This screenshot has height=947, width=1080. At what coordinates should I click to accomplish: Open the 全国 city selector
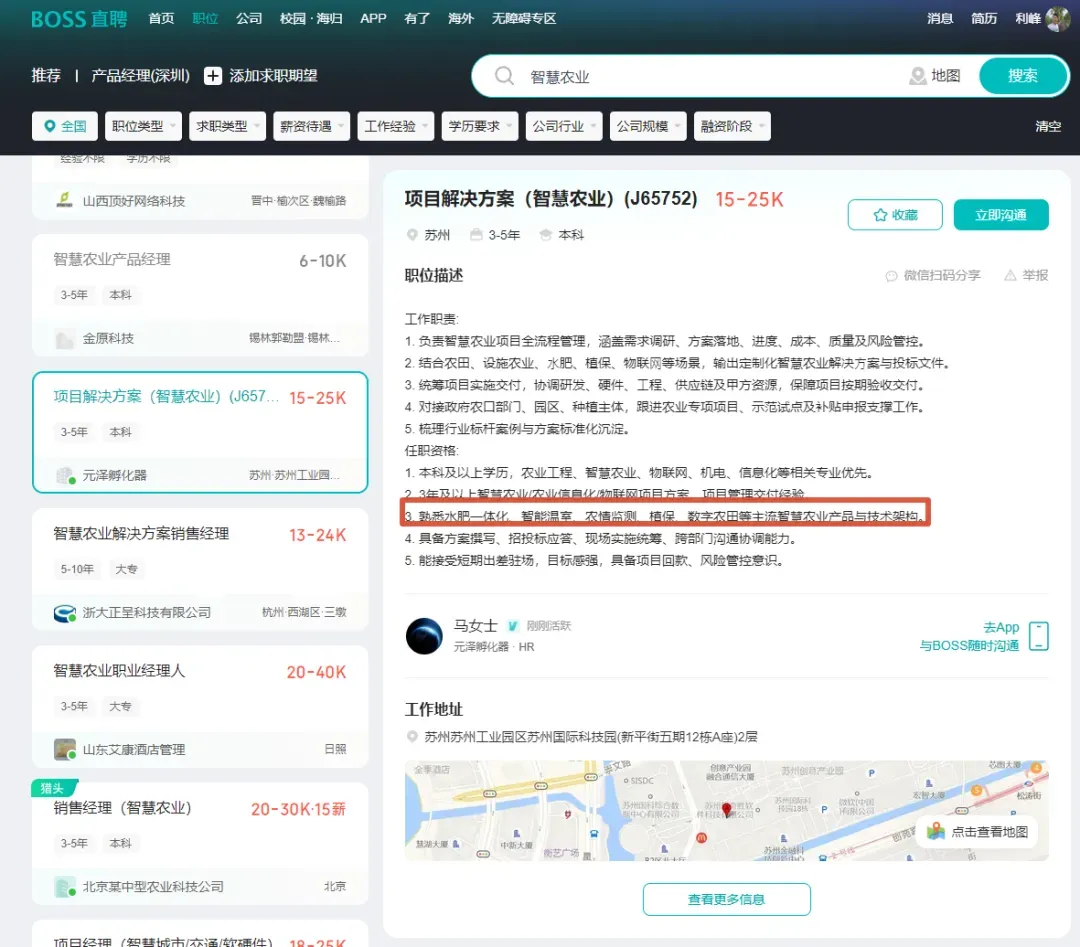[65, 126]
